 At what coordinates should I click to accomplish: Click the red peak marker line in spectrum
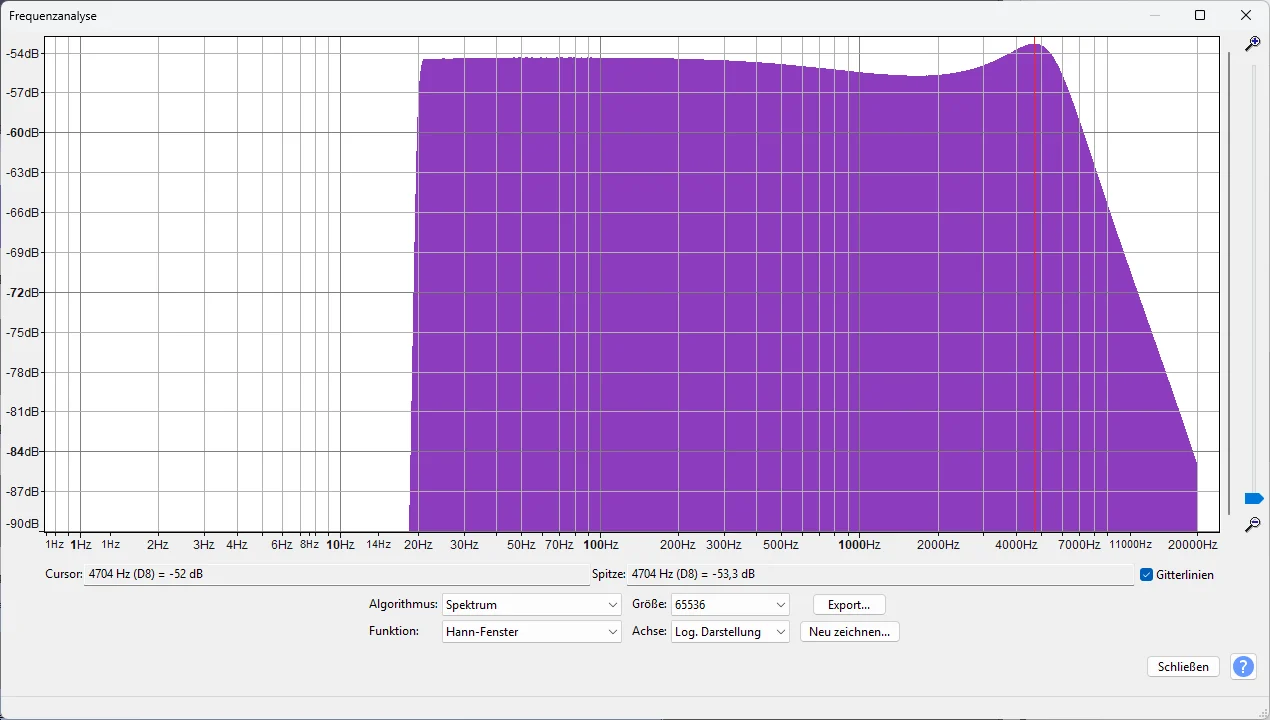[1034, 286]
